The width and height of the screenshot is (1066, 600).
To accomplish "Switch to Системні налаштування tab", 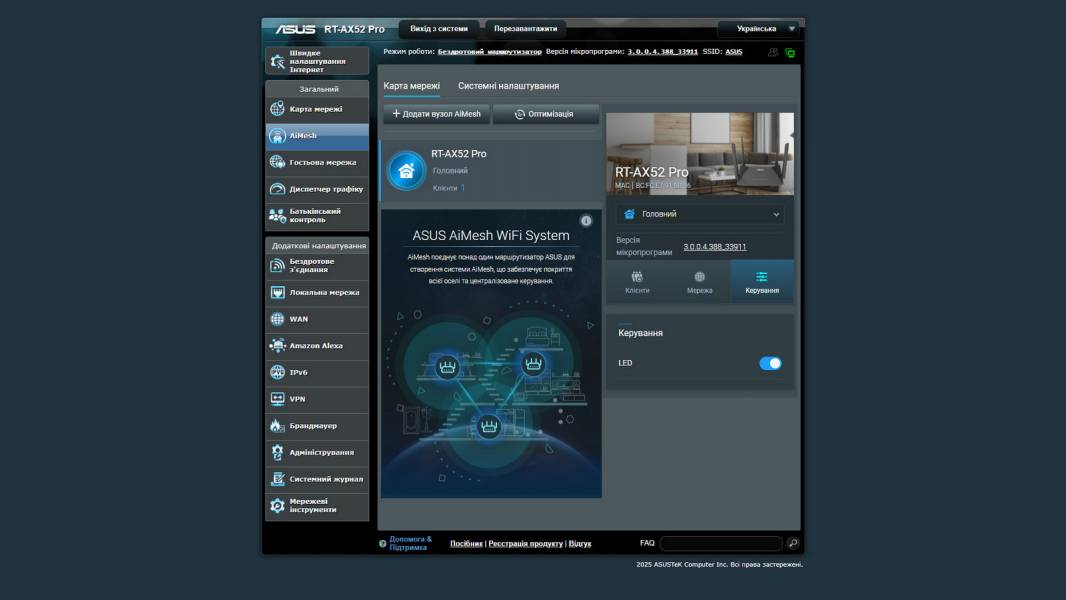I will point(508,86).
